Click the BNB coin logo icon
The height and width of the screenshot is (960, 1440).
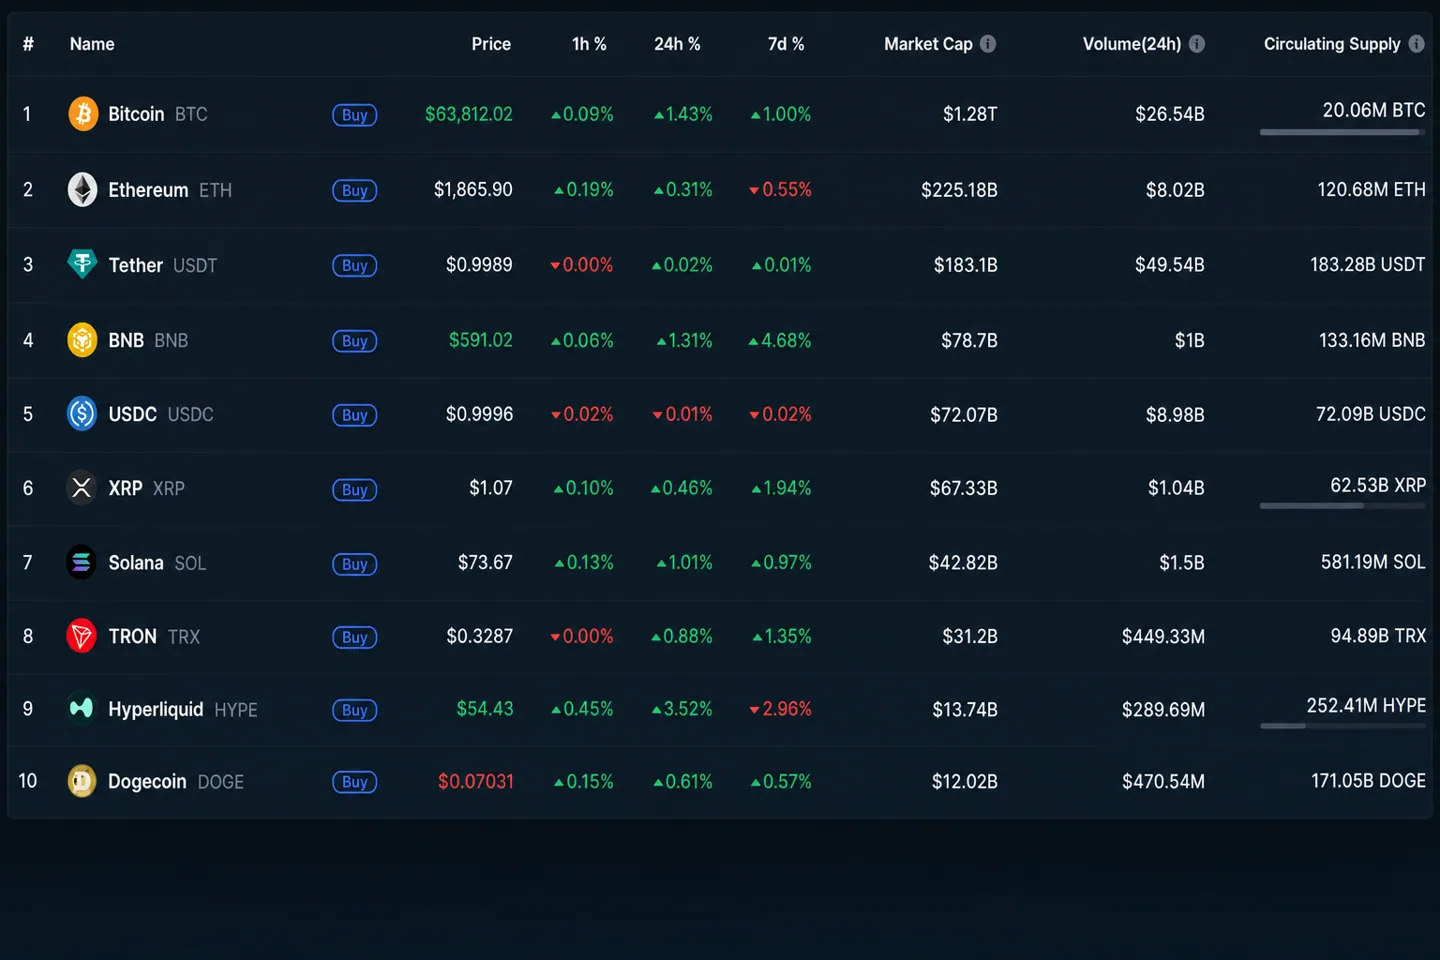[82, 340]
